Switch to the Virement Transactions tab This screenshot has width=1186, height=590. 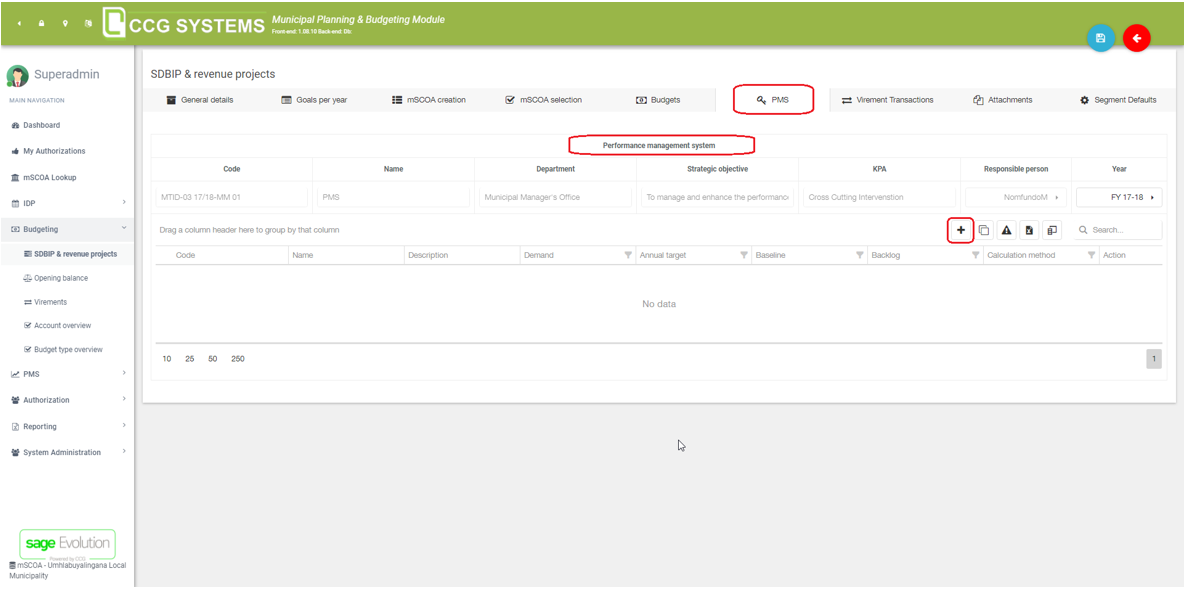(887, 100)
